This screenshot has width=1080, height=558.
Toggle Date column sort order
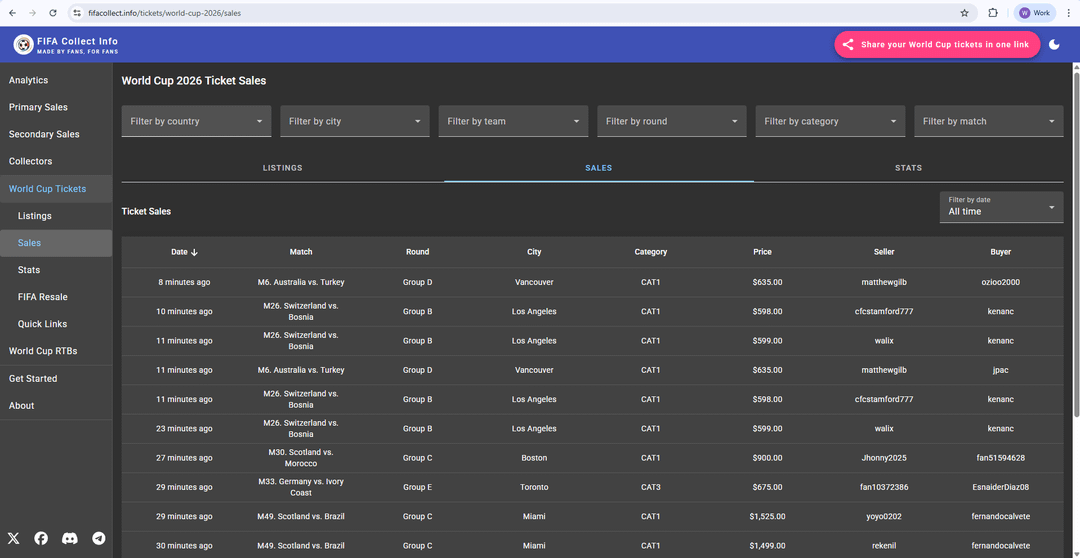coord(185,252)
